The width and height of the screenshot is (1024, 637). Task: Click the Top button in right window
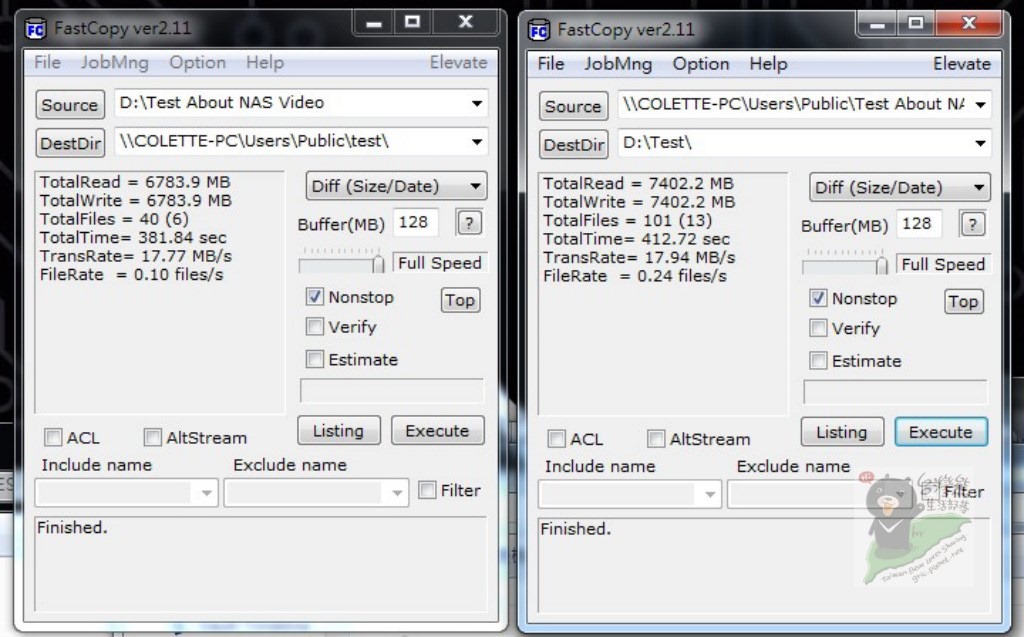(964, 301)
